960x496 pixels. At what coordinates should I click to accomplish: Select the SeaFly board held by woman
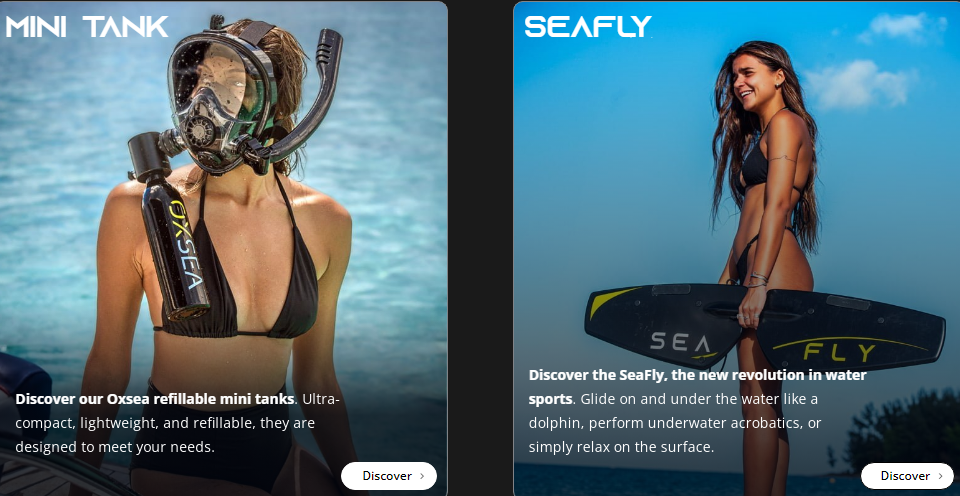[x=764, y=324]
